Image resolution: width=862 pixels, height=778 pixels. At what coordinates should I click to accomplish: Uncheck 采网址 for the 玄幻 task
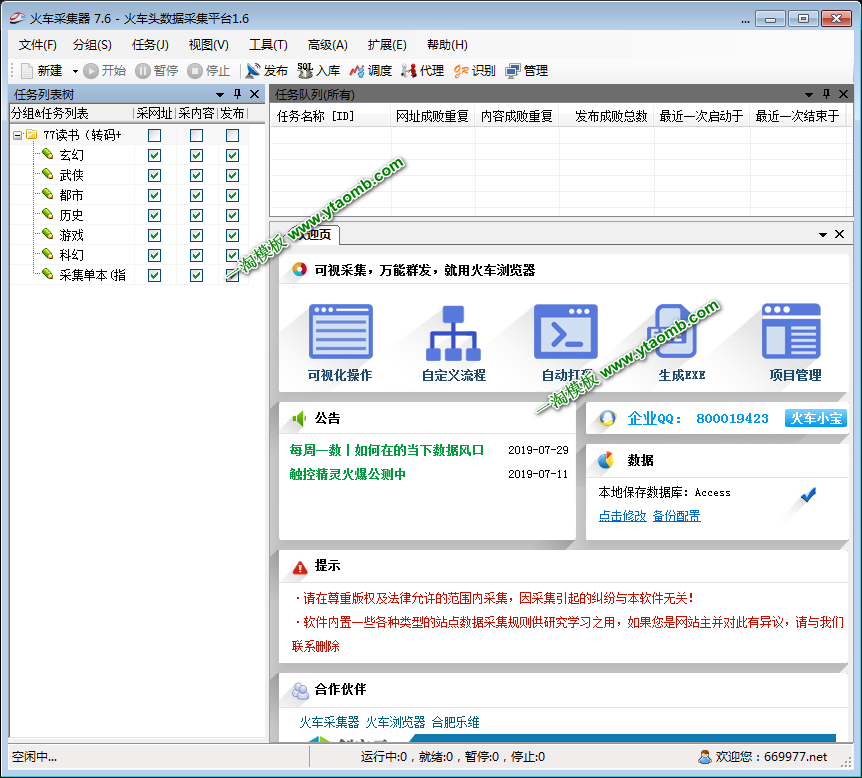click(154, 156)
